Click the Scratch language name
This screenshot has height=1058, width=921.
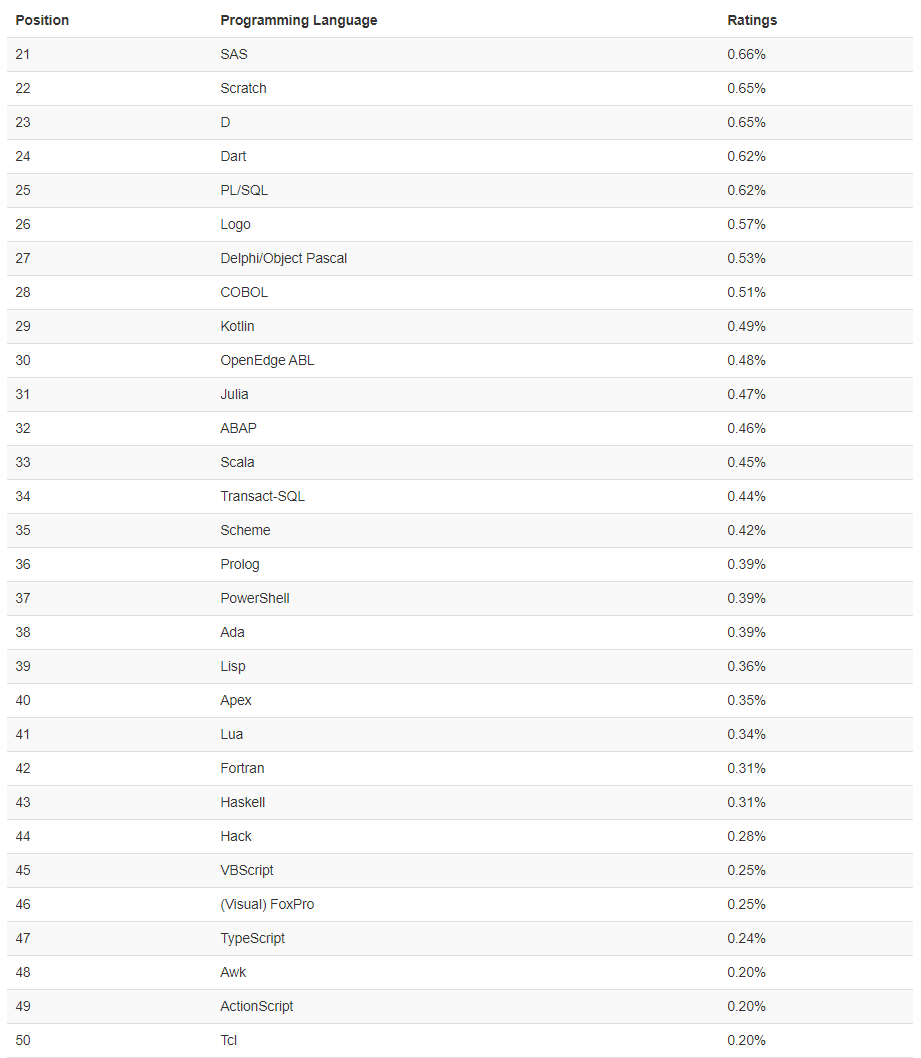pyautogui.click(x=243, y=88)
